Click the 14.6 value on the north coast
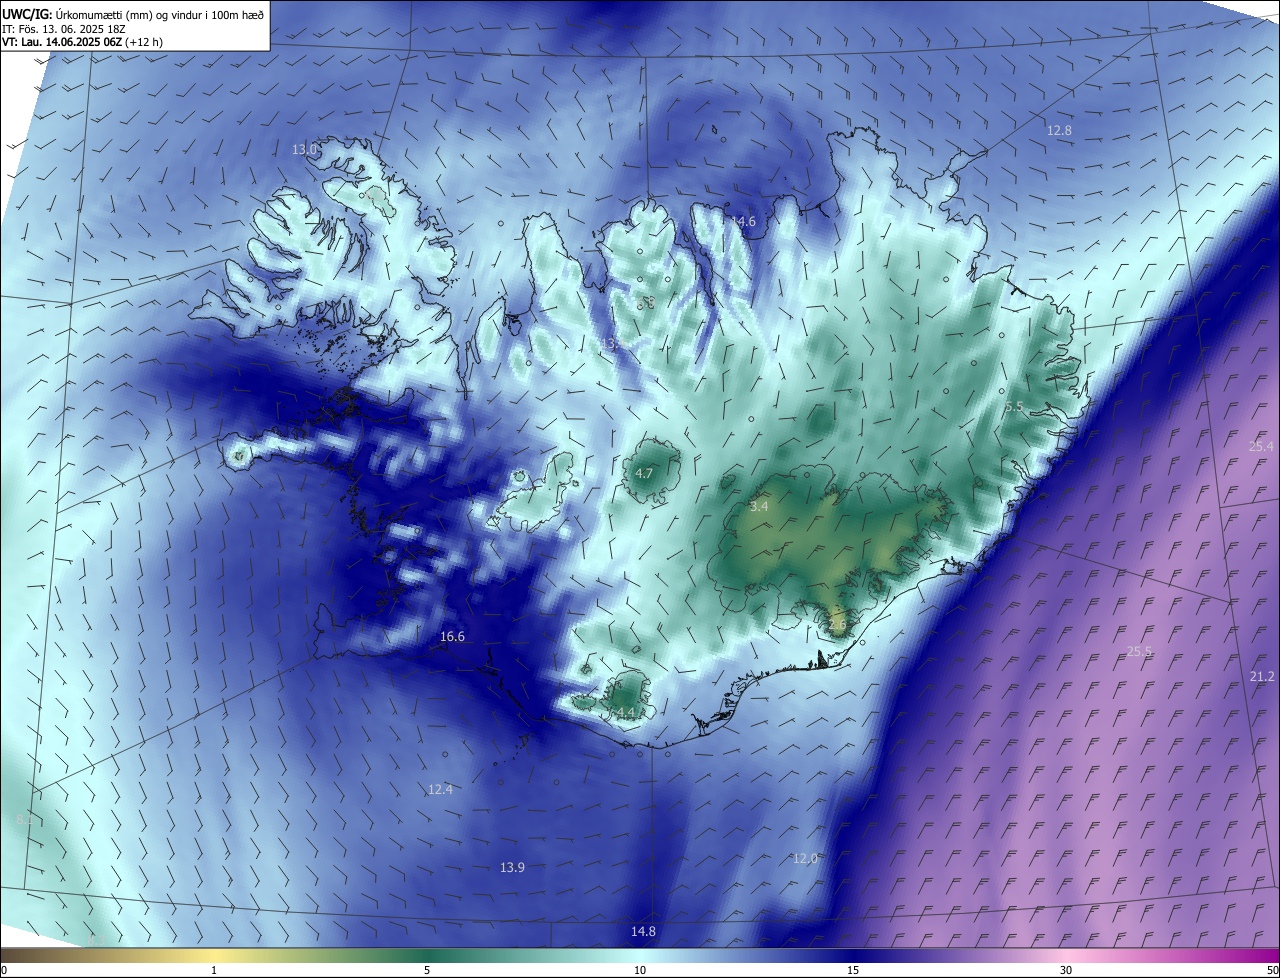Screen dimensions: 1280x978 [743, 221]
